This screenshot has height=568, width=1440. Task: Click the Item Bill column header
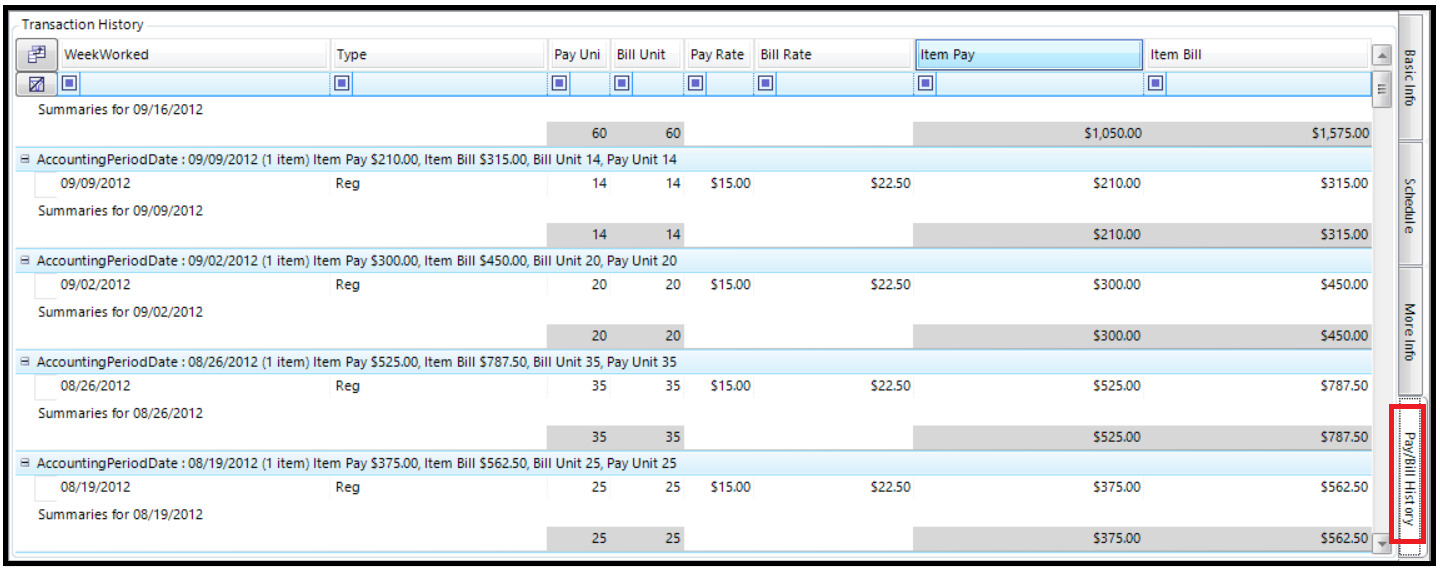[1257, 55]
